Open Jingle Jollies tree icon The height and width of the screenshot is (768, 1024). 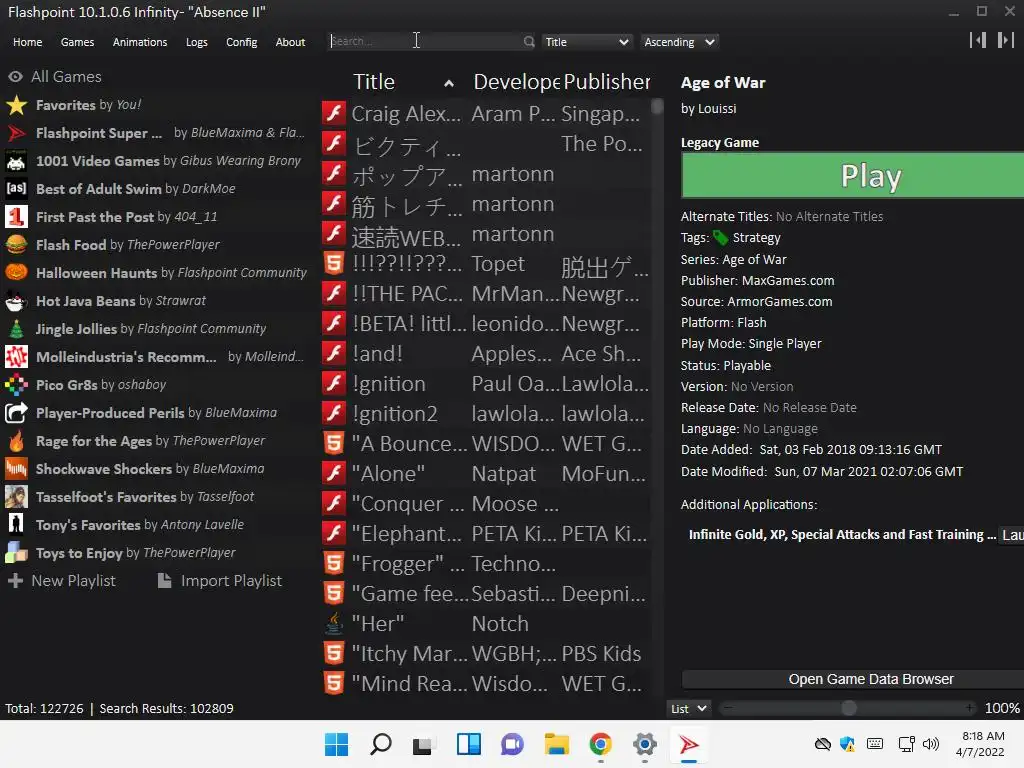pos(16,329)
